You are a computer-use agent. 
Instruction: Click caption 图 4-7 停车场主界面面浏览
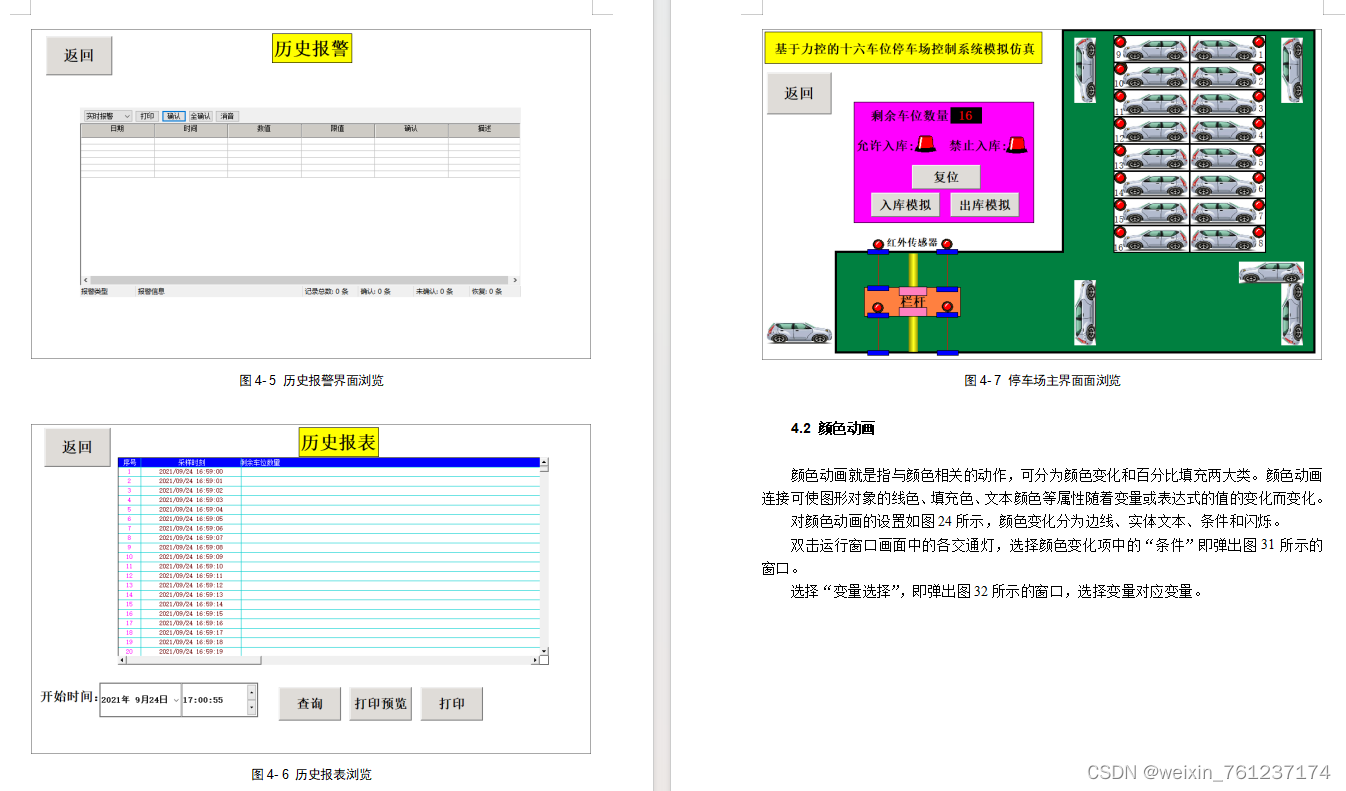click(1042, 380)
